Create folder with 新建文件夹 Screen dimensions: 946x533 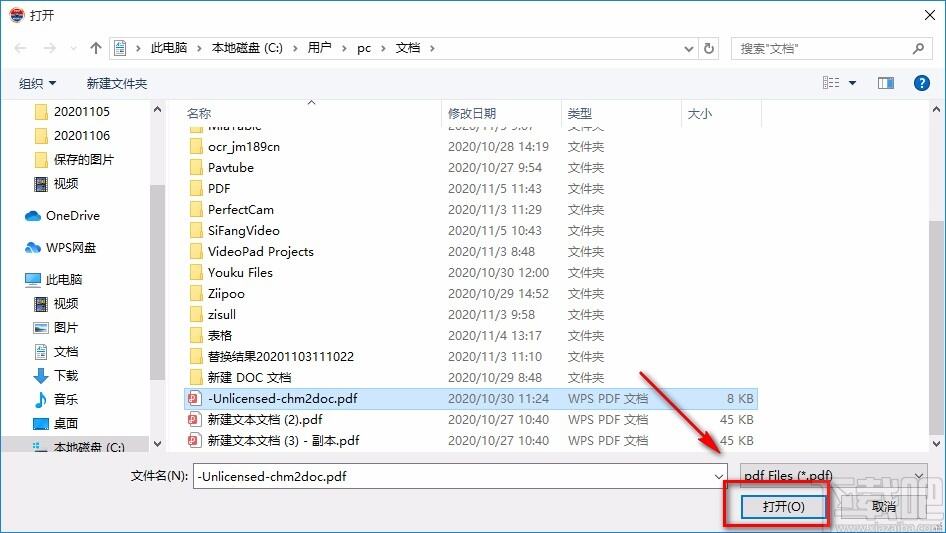pos(117,83)
